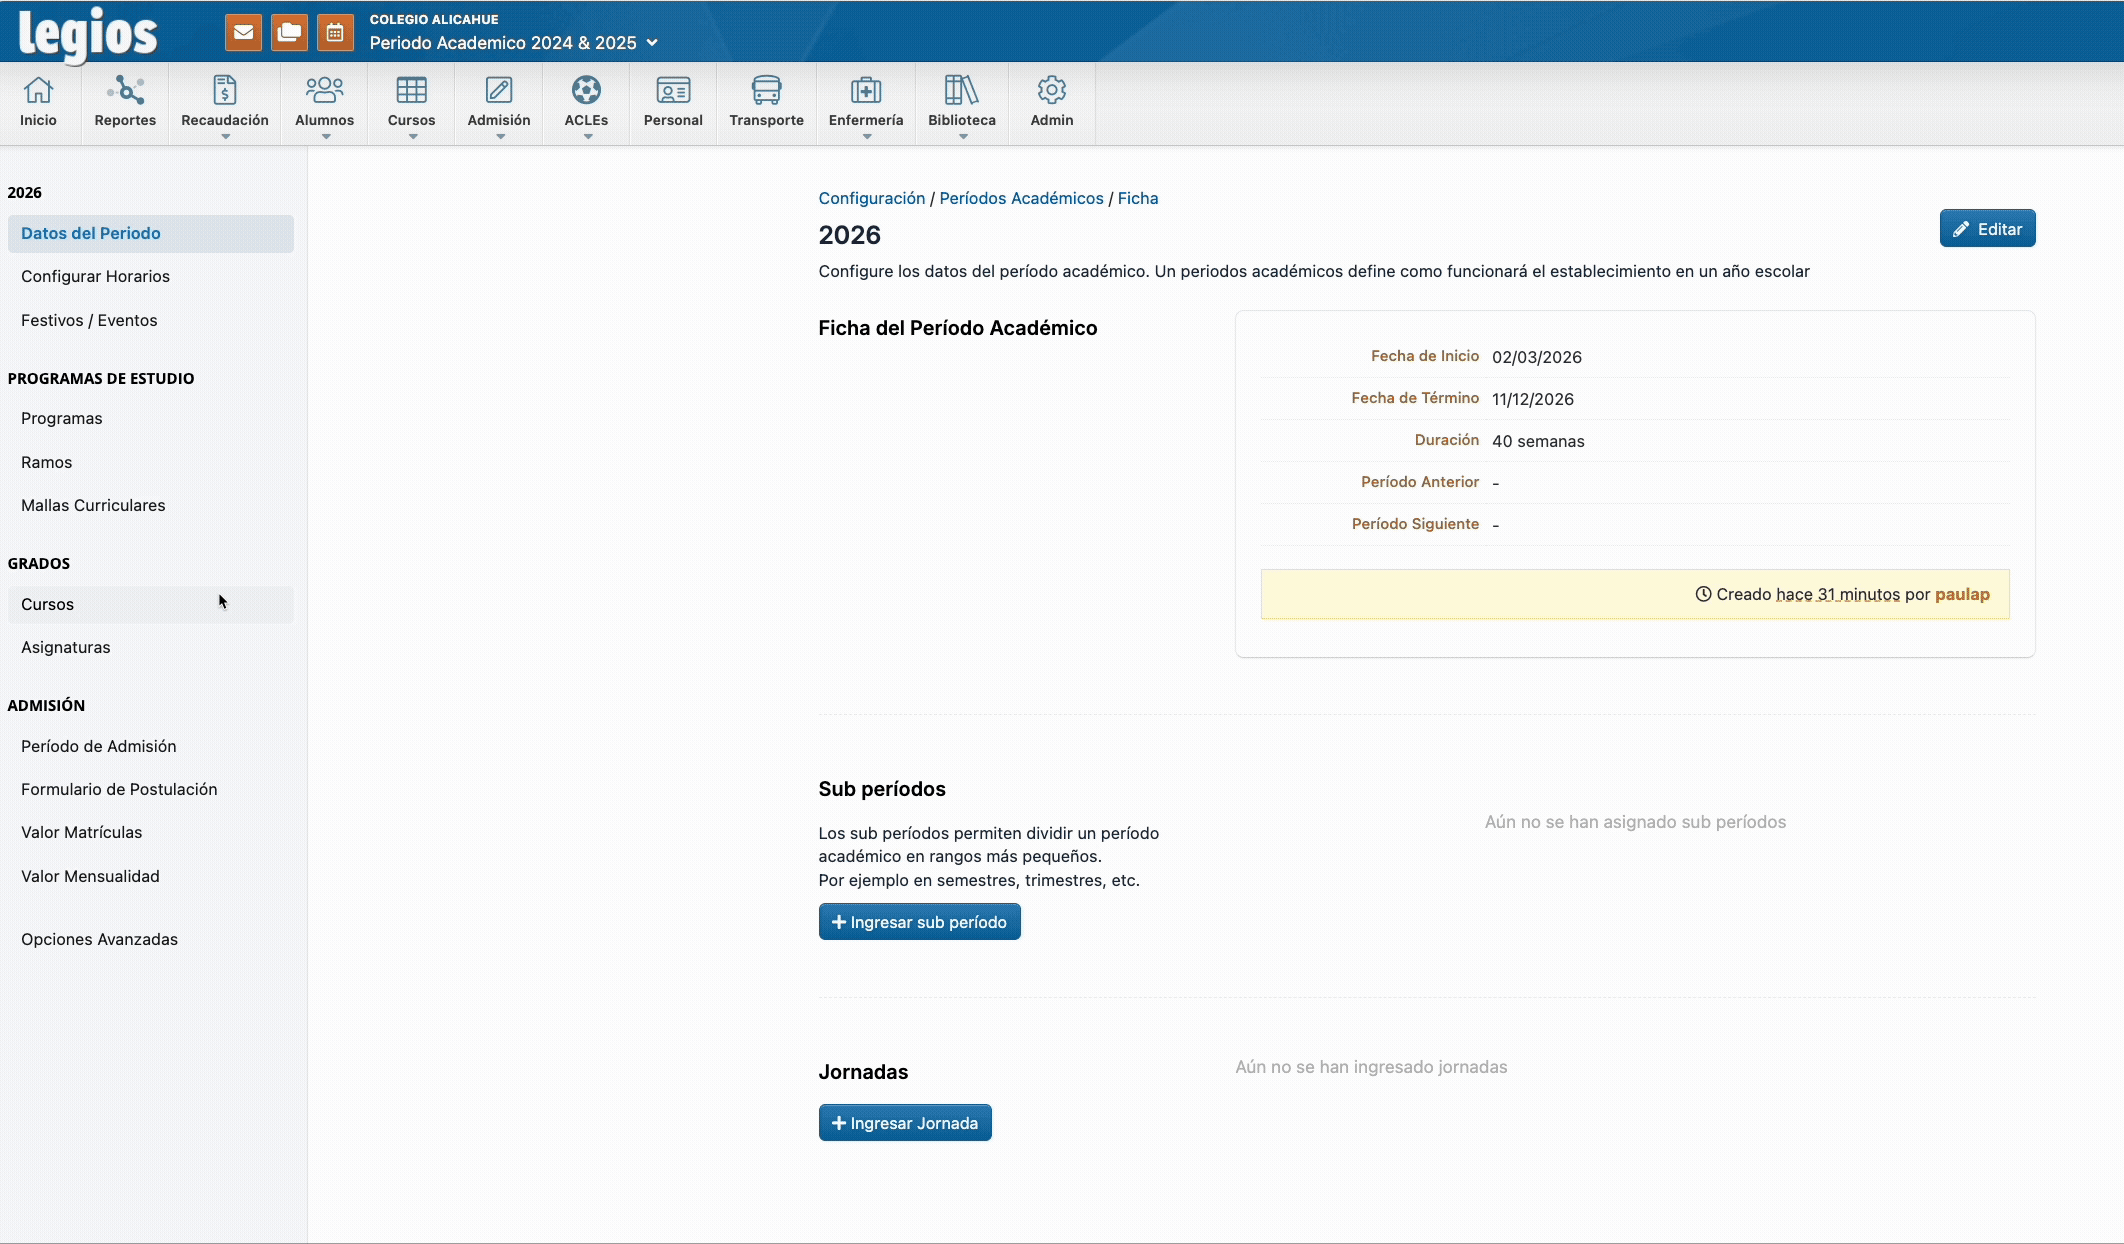
Task: Go to Inicio home icon
Action: click(38, 91)
